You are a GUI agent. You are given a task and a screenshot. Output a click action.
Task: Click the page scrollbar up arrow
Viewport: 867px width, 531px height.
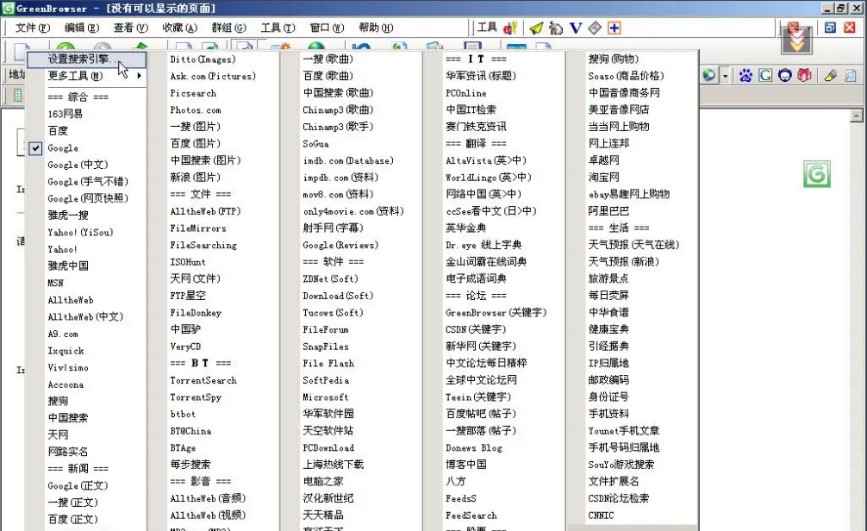(x=856, y=116)
